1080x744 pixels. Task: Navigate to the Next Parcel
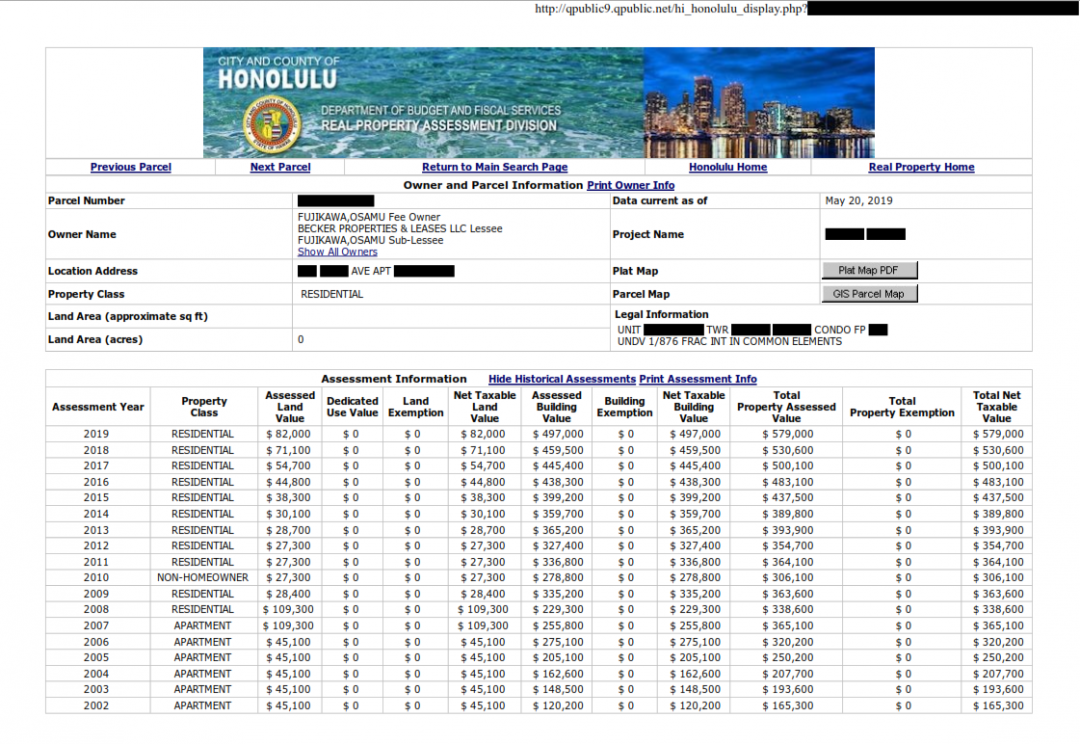pos(279,167)
